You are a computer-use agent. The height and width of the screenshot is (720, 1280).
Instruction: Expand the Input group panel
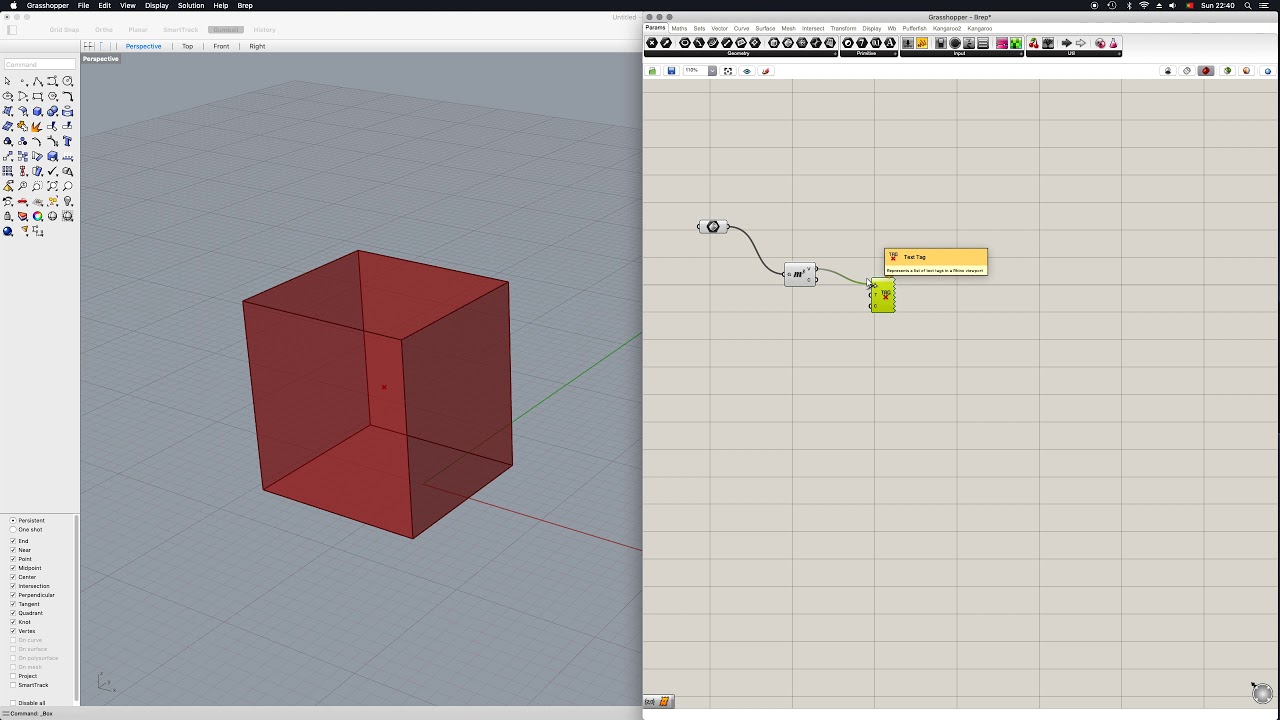pos(960,53)
